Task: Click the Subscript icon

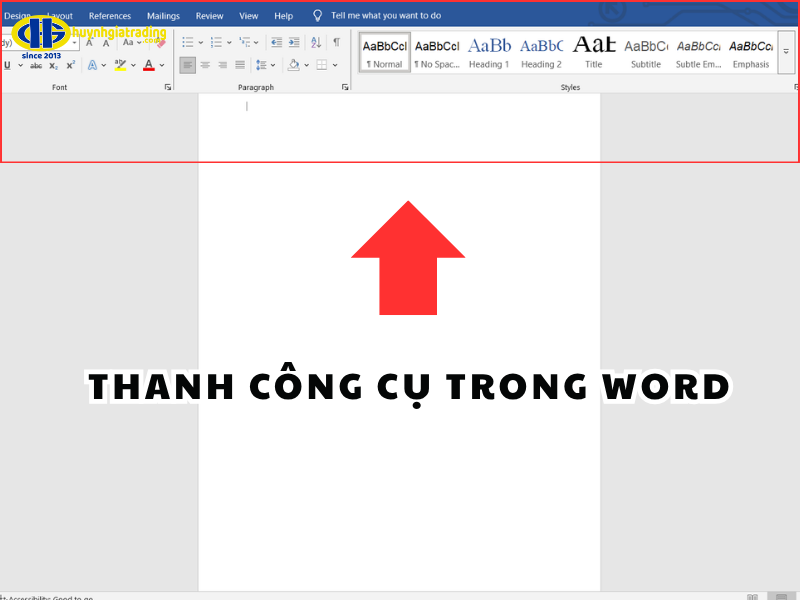Action: tap(53, 65)
